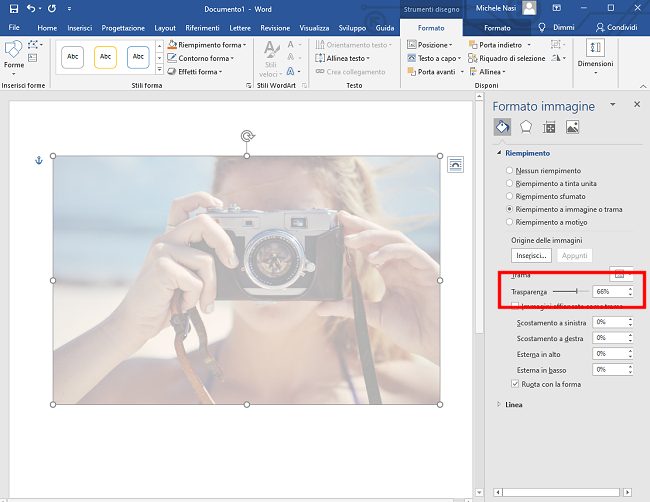Screen dimensions: 650x502
Task: Select Riempimento a immagine o trama
Action: [509, 209]
